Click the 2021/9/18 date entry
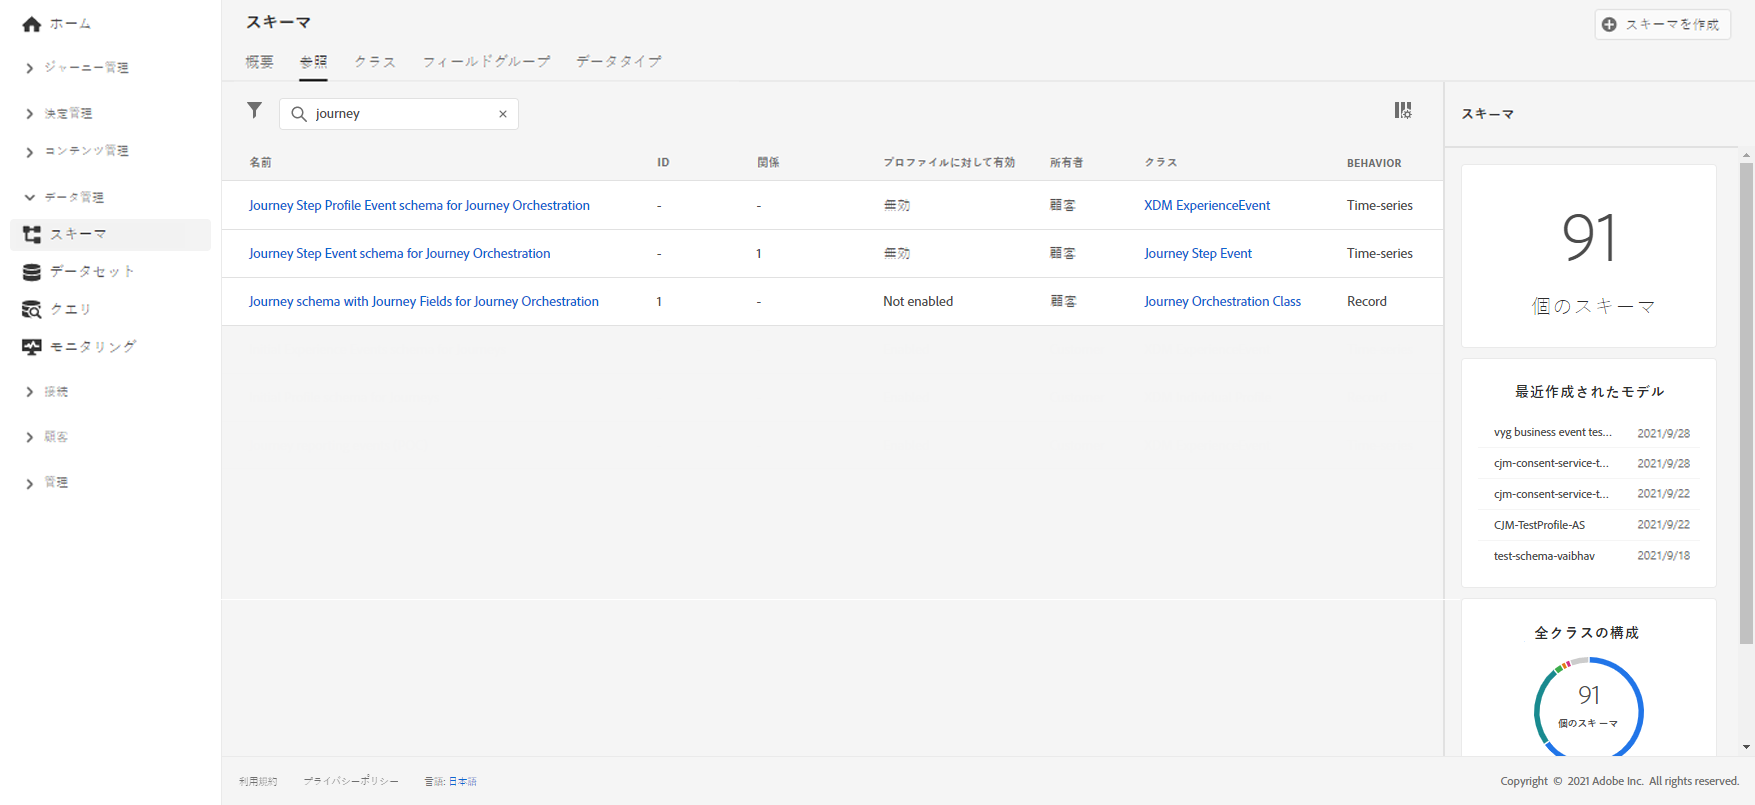 tap(1664, 556)
